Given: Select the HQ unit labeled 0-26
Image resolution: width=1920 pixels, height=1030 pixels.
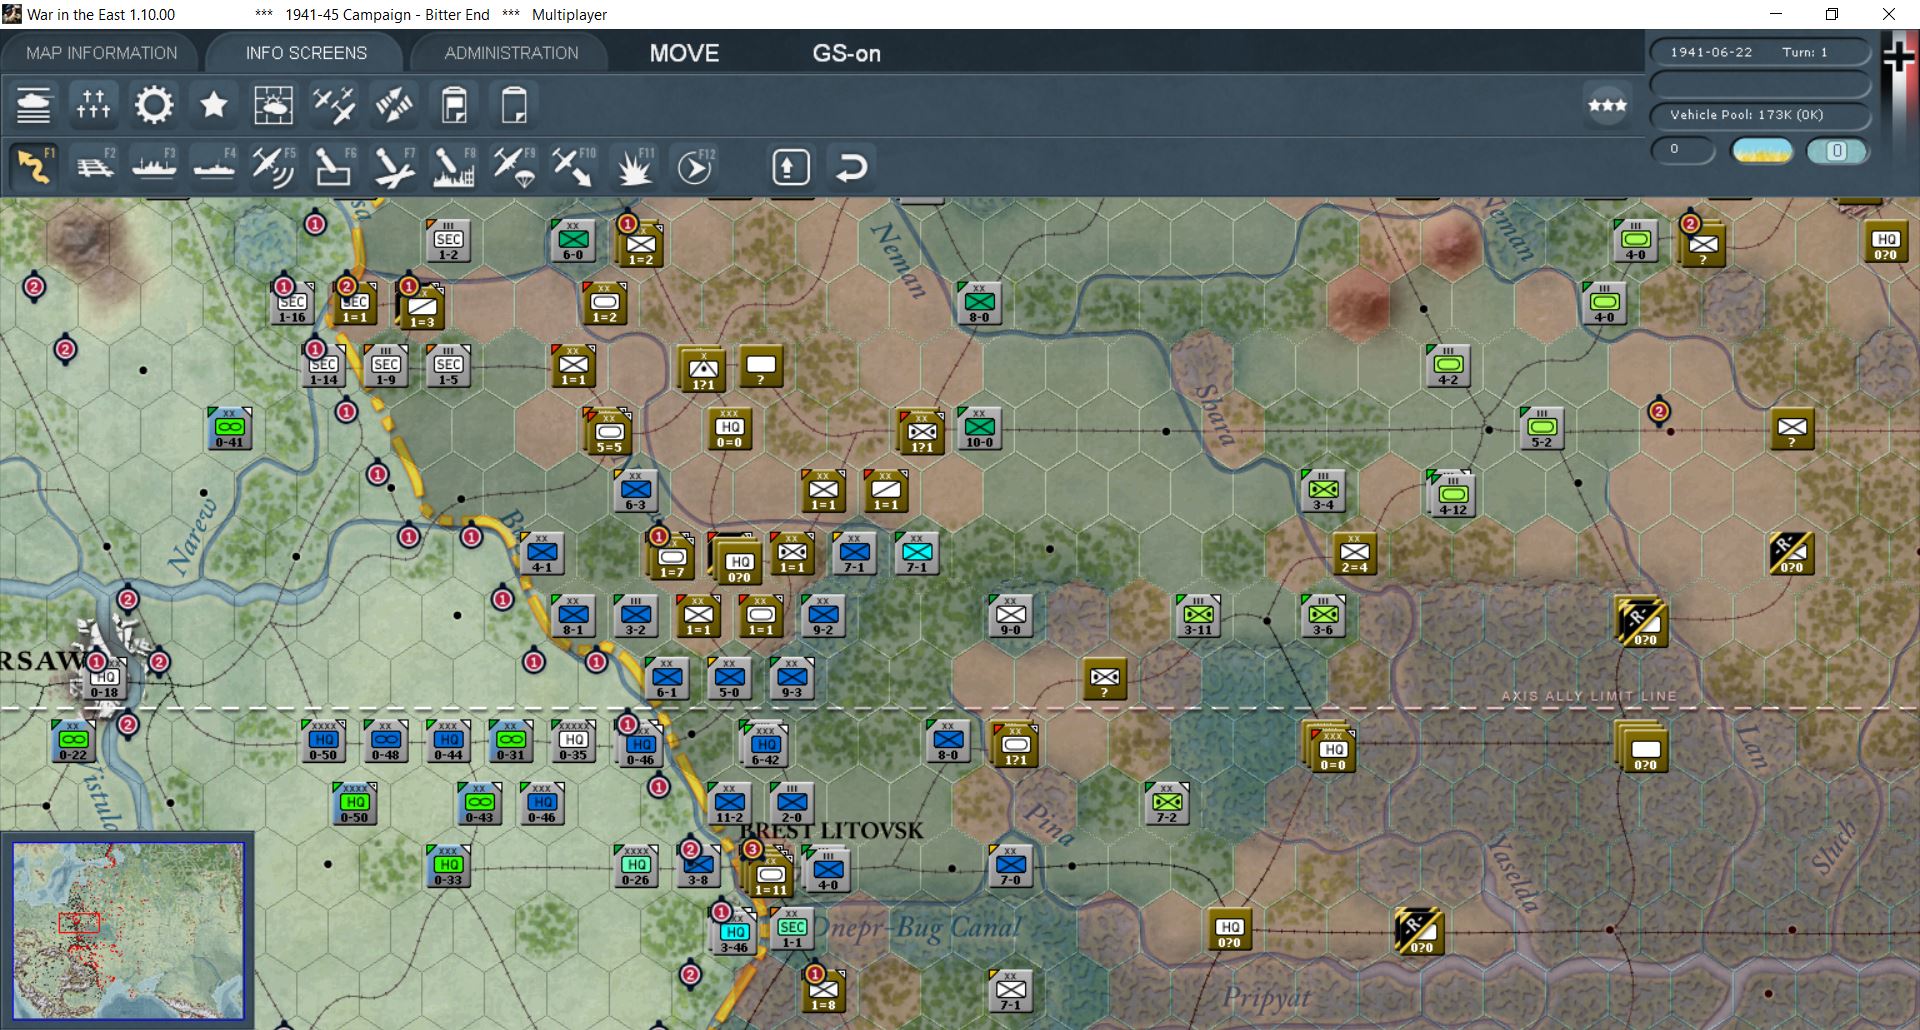Looking at the screenshot, I should click(x=635, y=866).
